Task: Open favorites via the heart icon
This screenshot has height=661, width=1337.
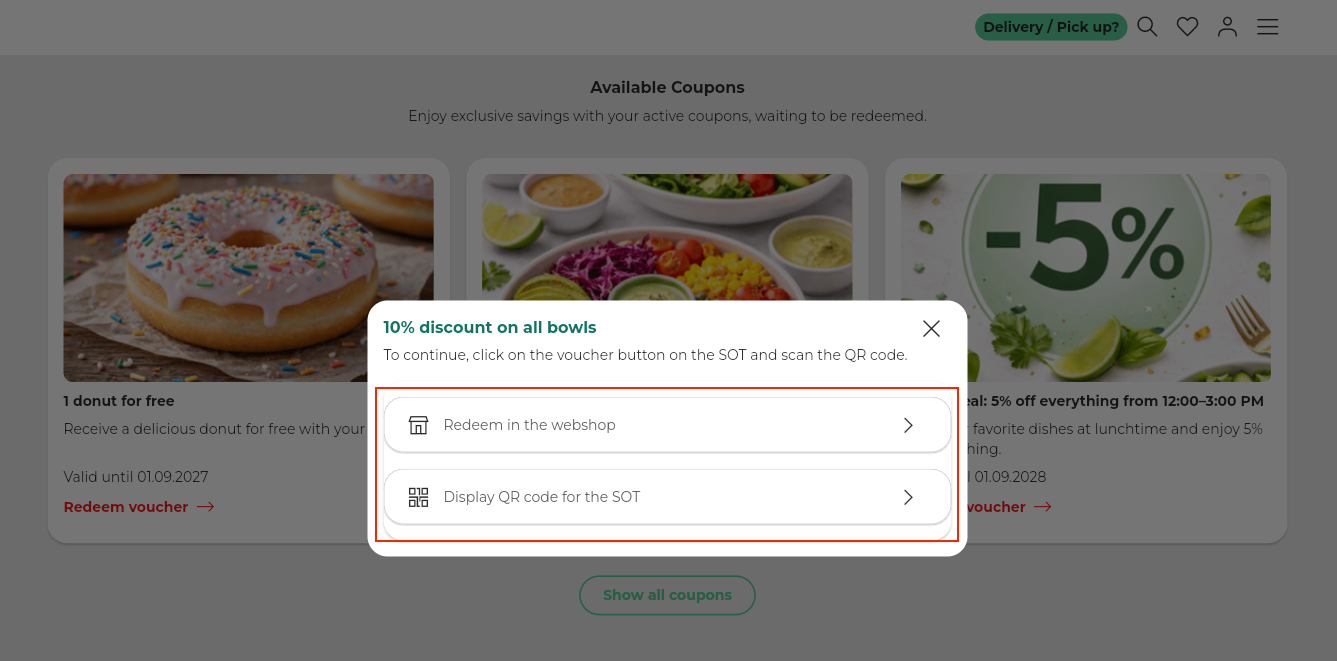Action: point(1187,27)
